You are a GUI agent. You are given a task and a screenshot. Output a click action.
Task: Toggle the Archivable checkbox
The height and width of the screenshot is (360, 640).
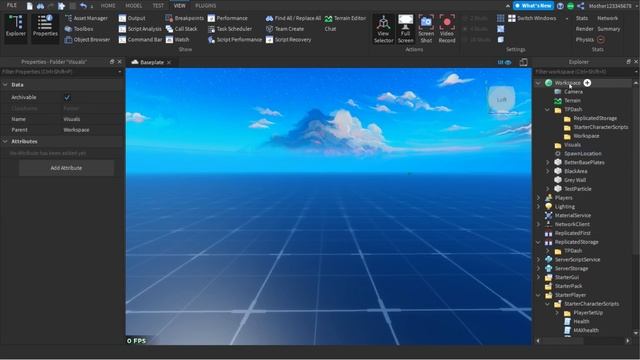[67, 97]
